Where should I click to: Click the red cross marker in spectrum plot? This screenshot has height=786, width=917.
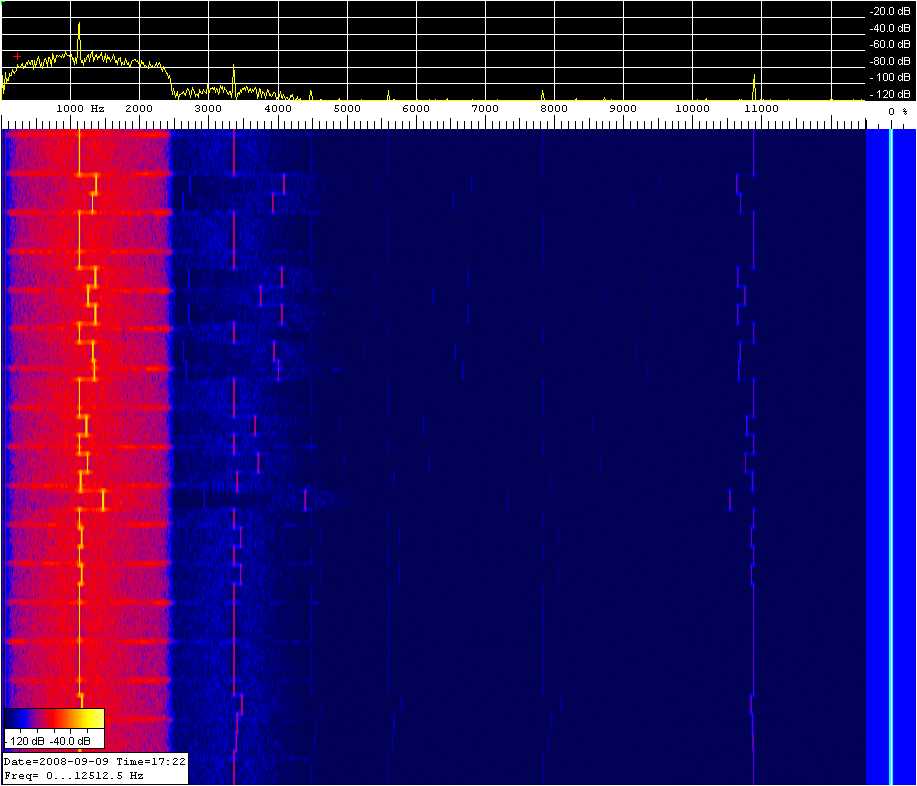17,56
